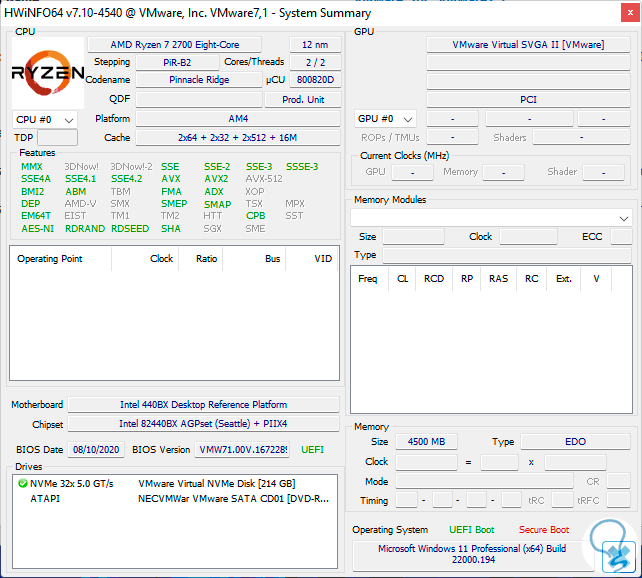This screenshot has height=578, width=642.
Task: Click the CPB feature label
Action: tap(255, 216)
